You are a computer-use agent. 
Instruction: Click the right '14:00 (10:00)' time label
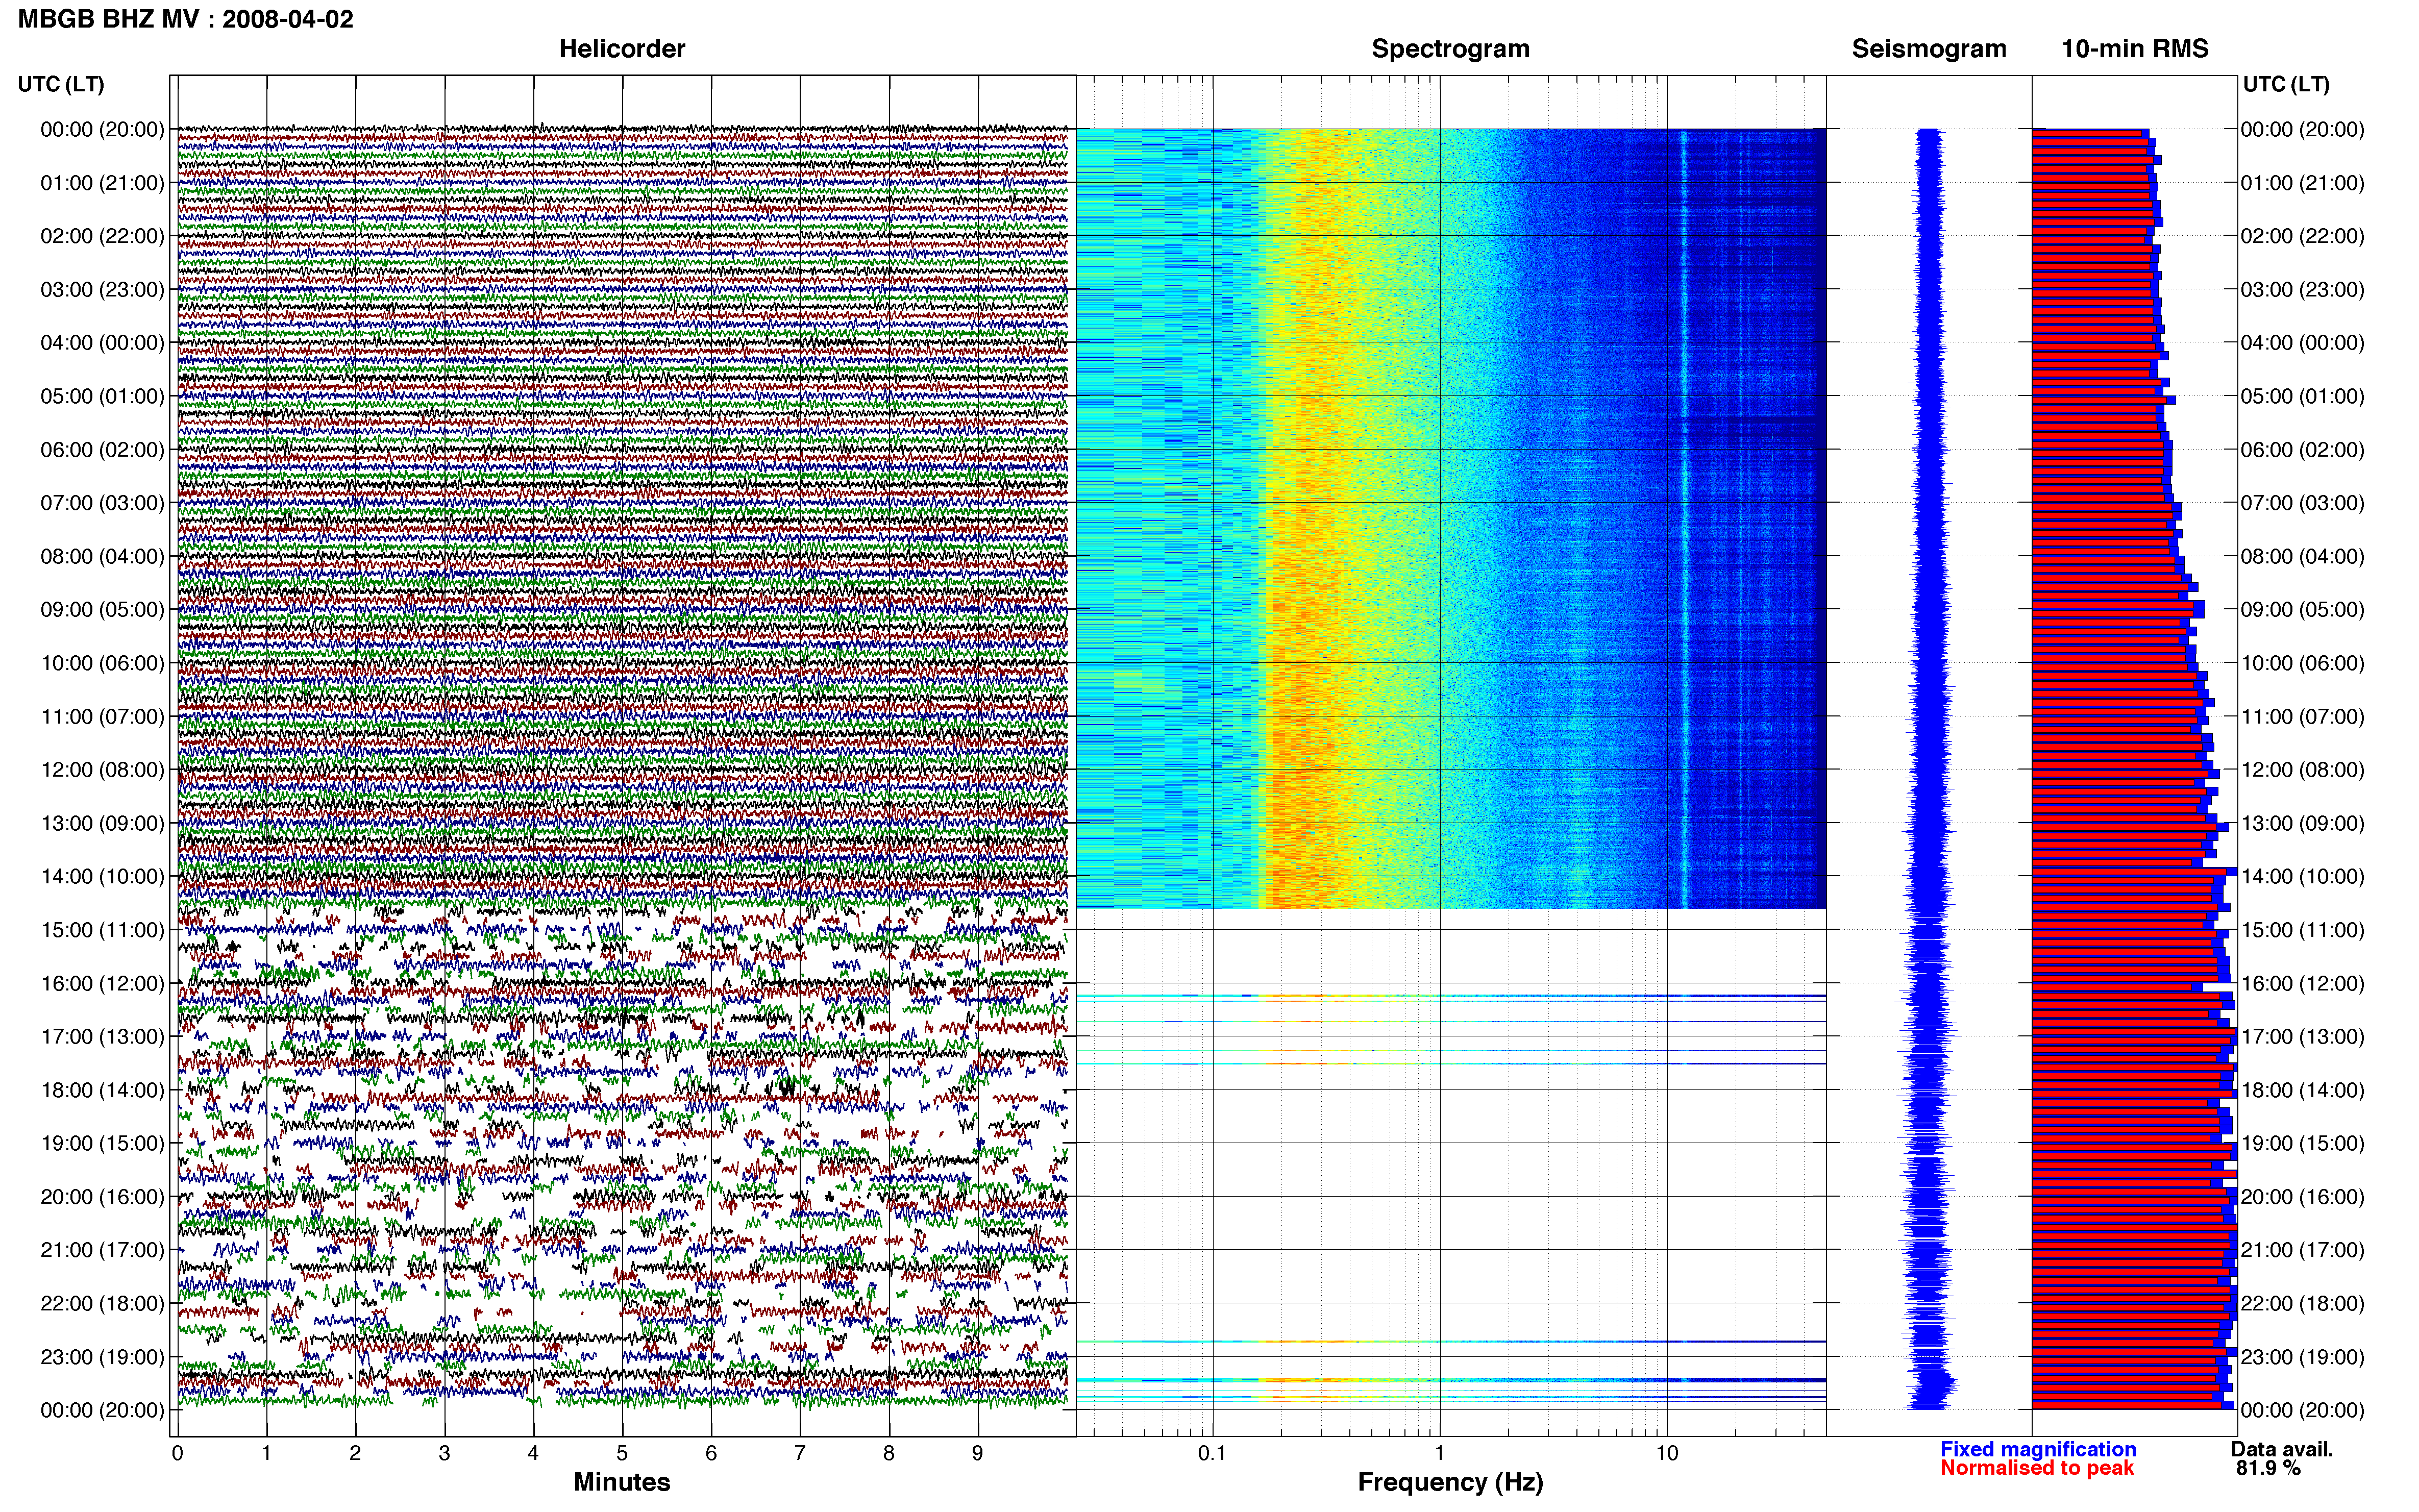[2302, 877]
